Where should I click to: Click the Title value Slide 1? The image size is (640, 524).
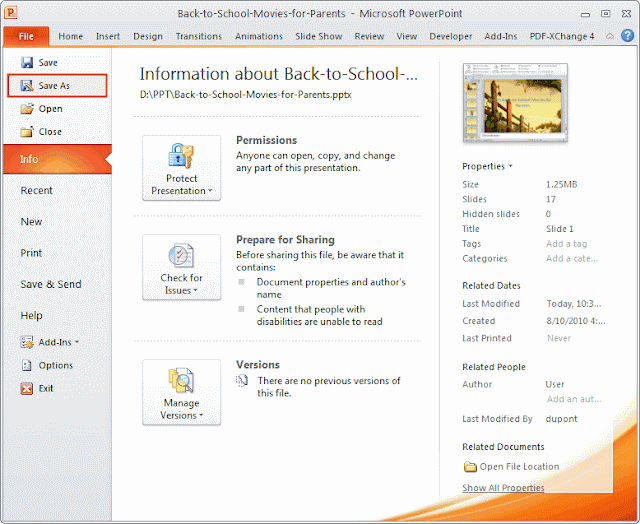560,229
